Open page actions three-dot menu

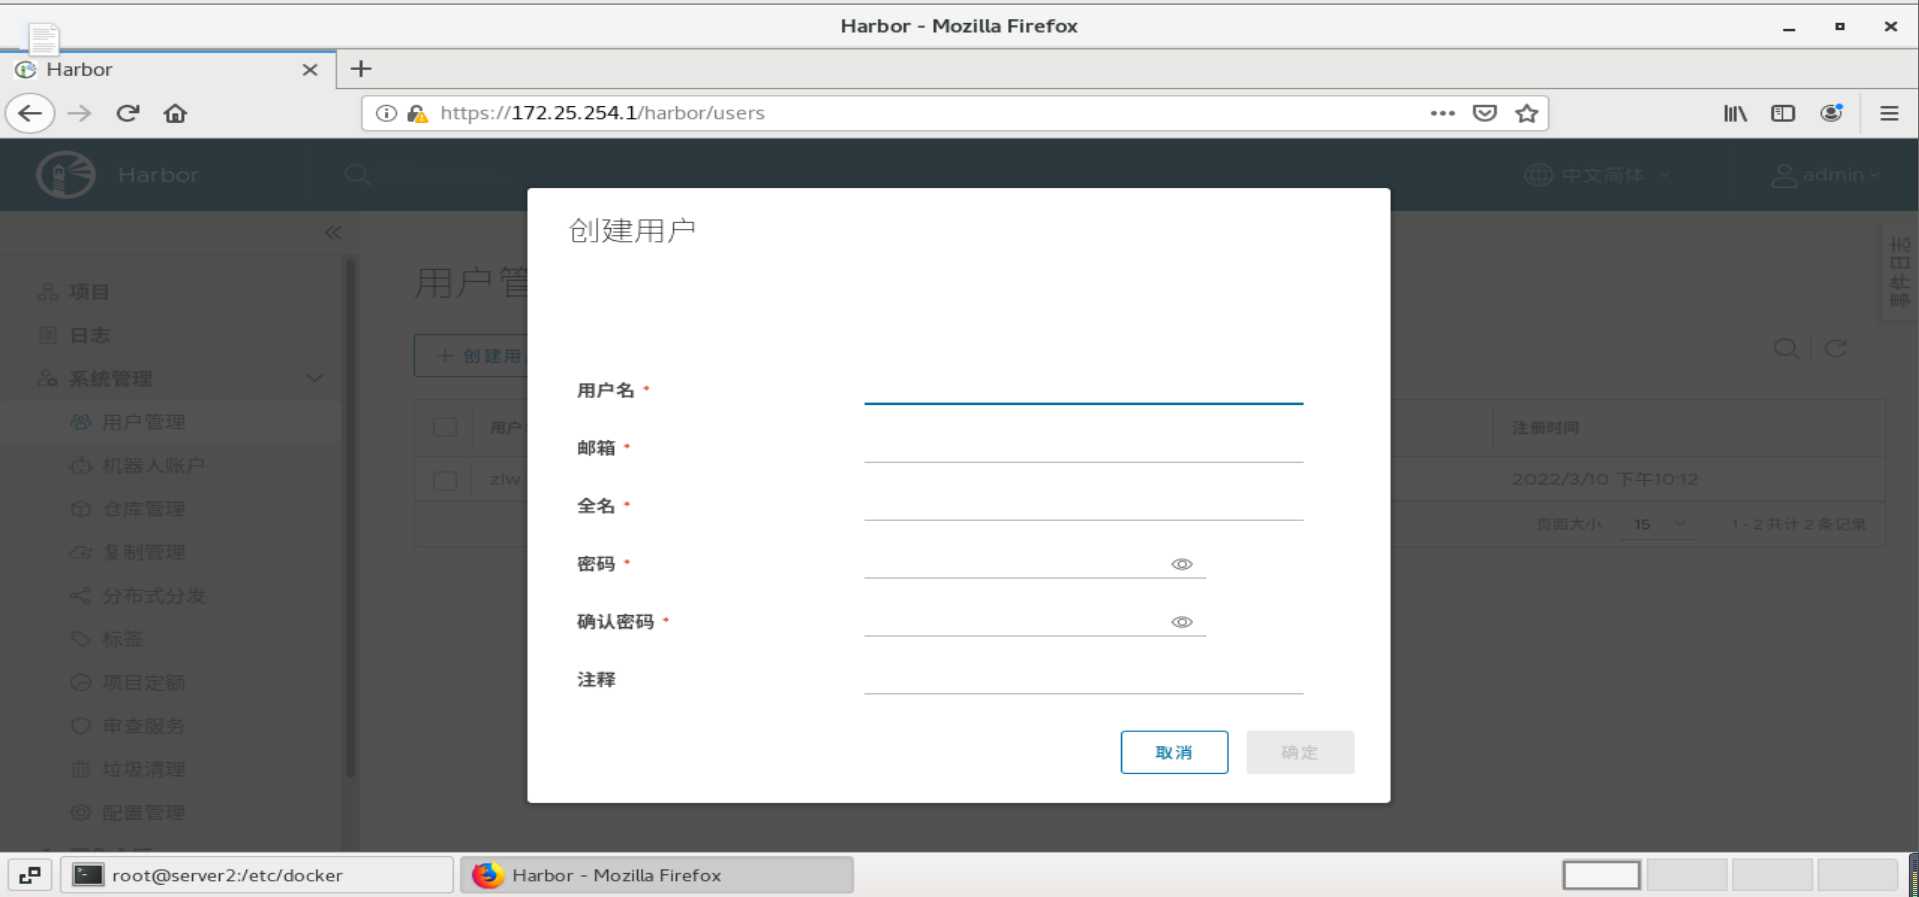coord(1442,113)
